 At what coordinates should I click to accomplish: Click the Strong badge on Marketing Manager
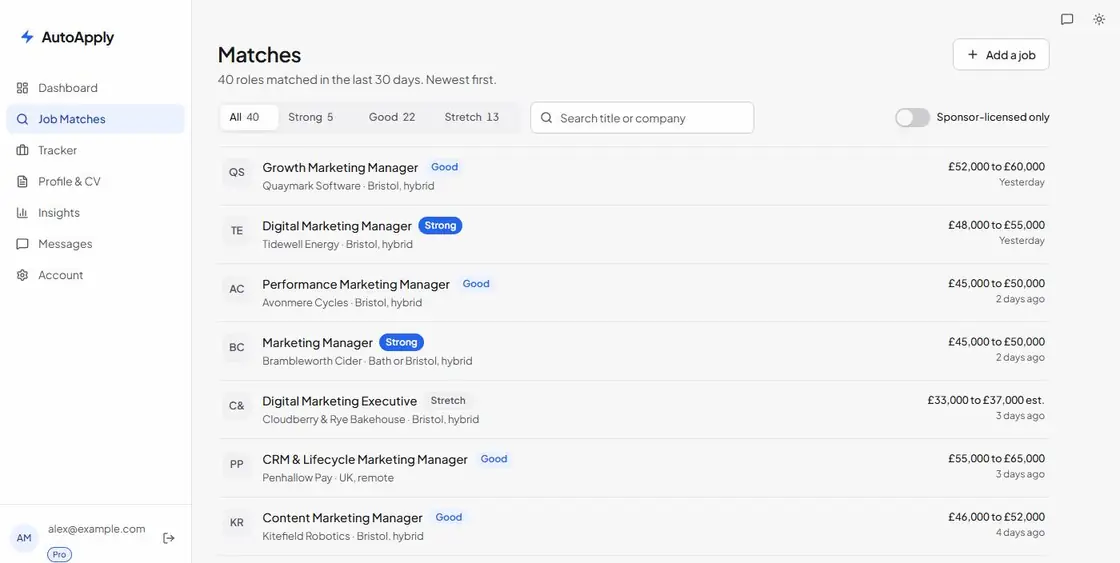(401, 342)
